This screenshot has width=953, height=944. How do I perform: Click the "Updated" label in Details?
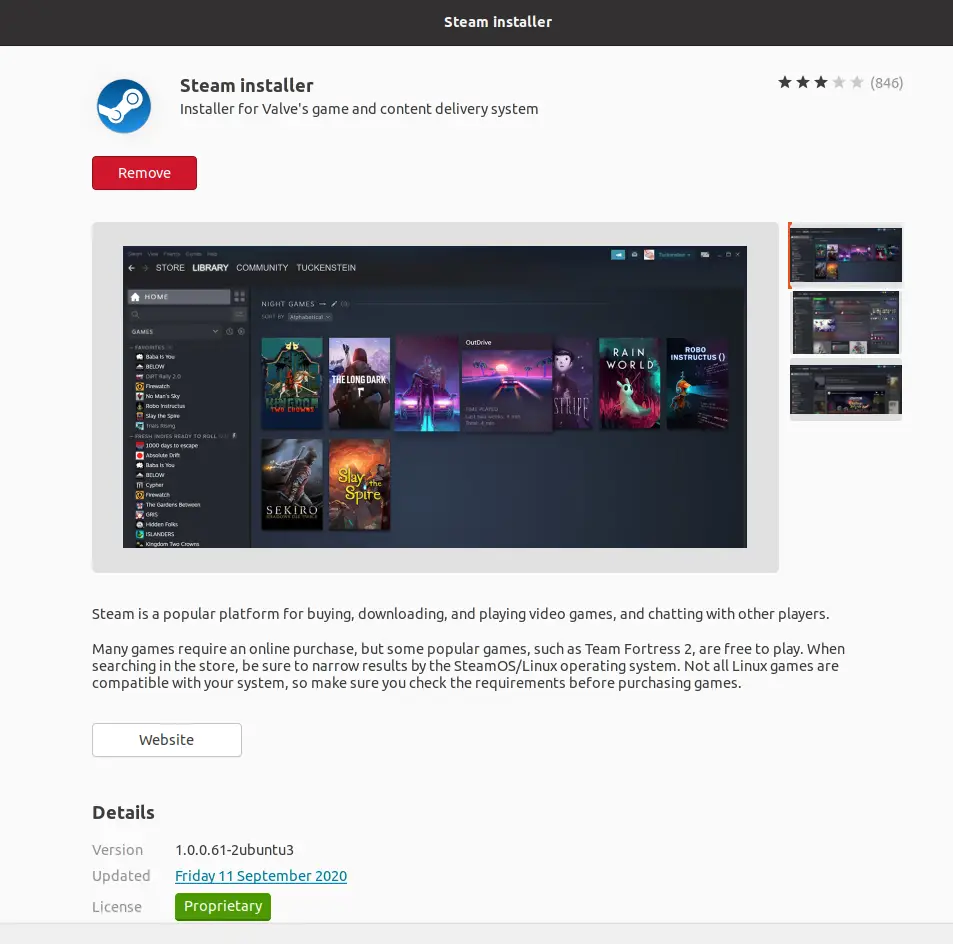pos(121,876)
